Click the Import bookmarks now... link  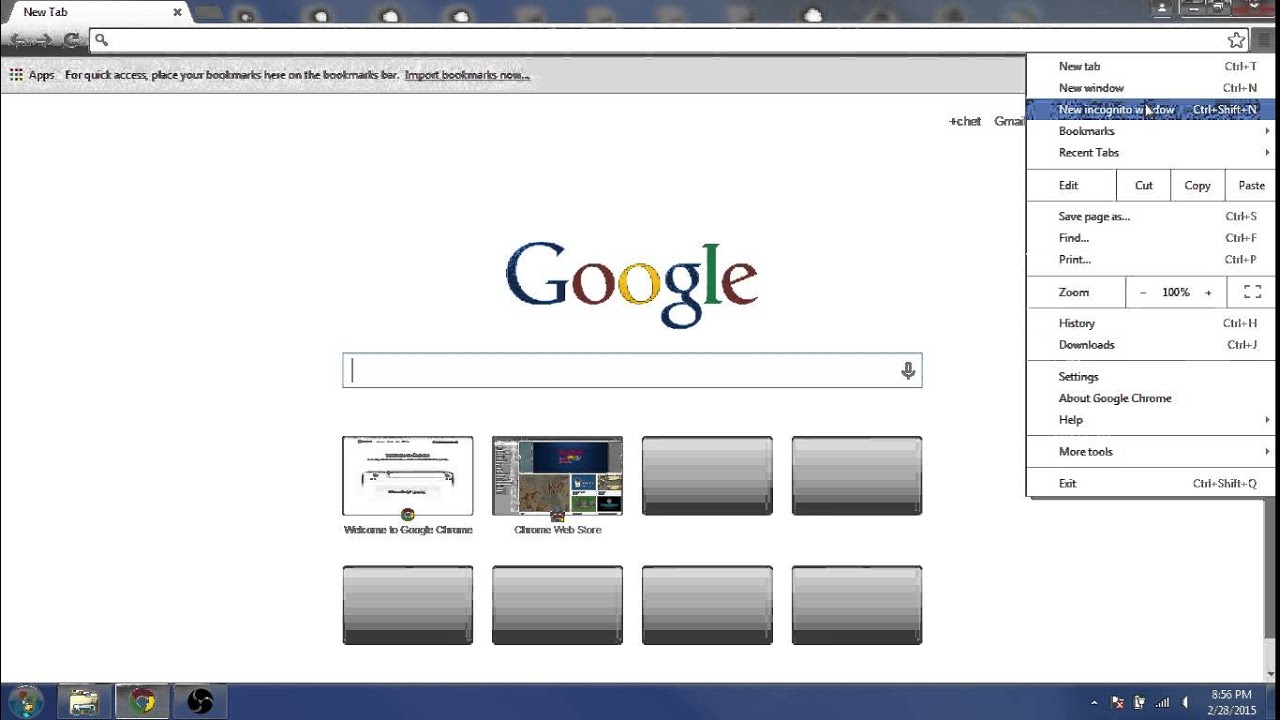pyautogui.click(x=467, y=75)
